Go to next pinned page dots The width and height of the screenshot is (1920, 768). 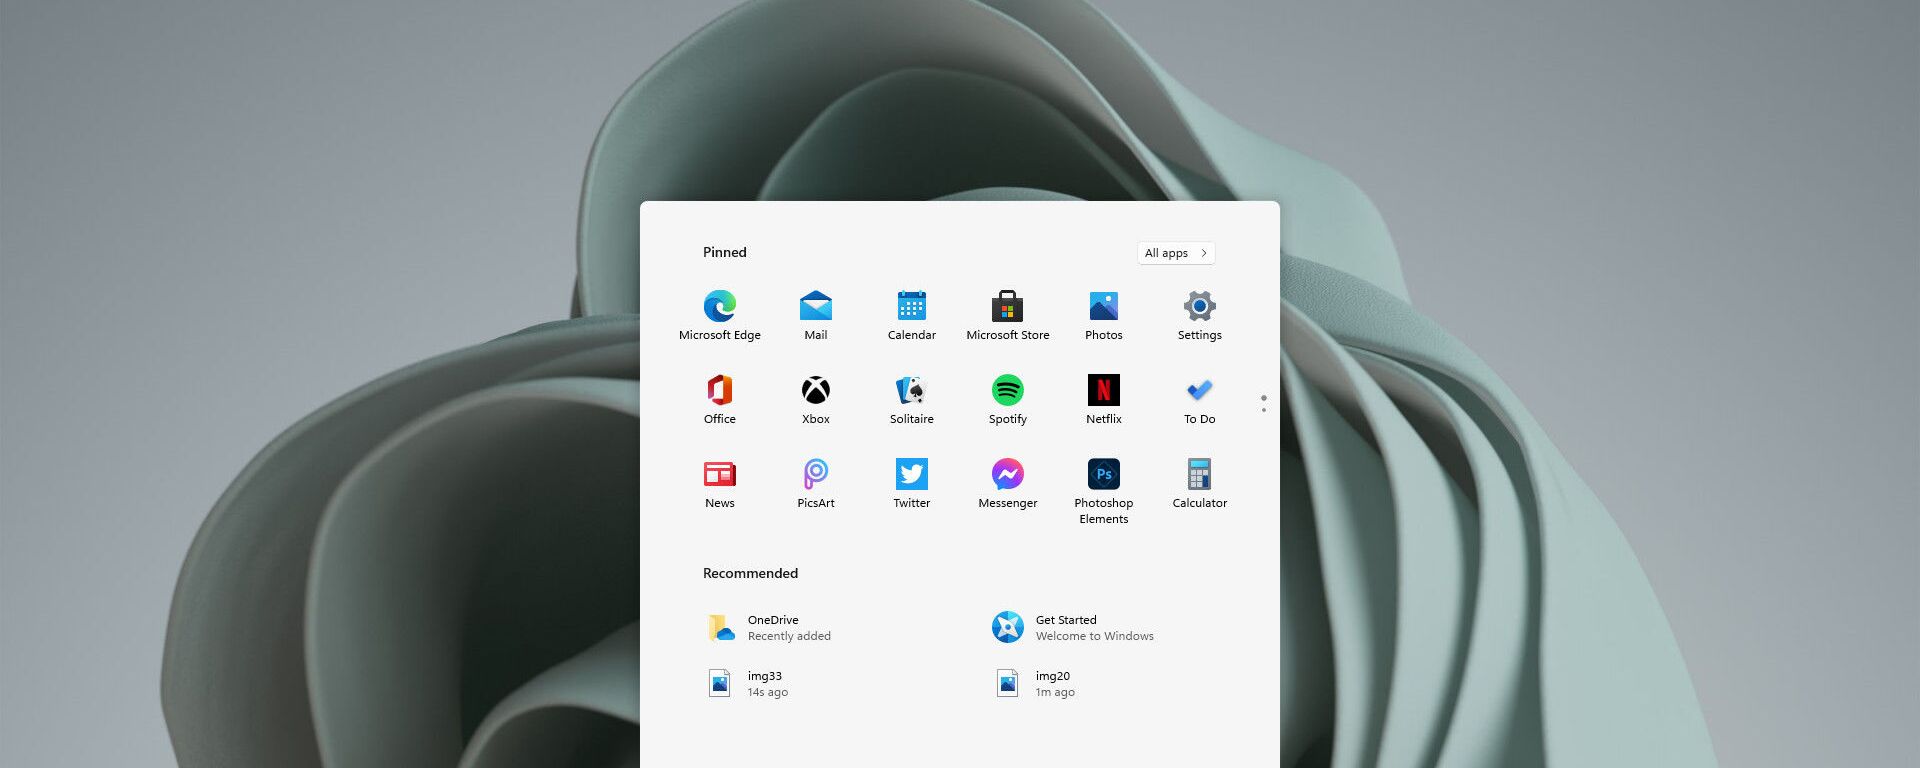1263,403
